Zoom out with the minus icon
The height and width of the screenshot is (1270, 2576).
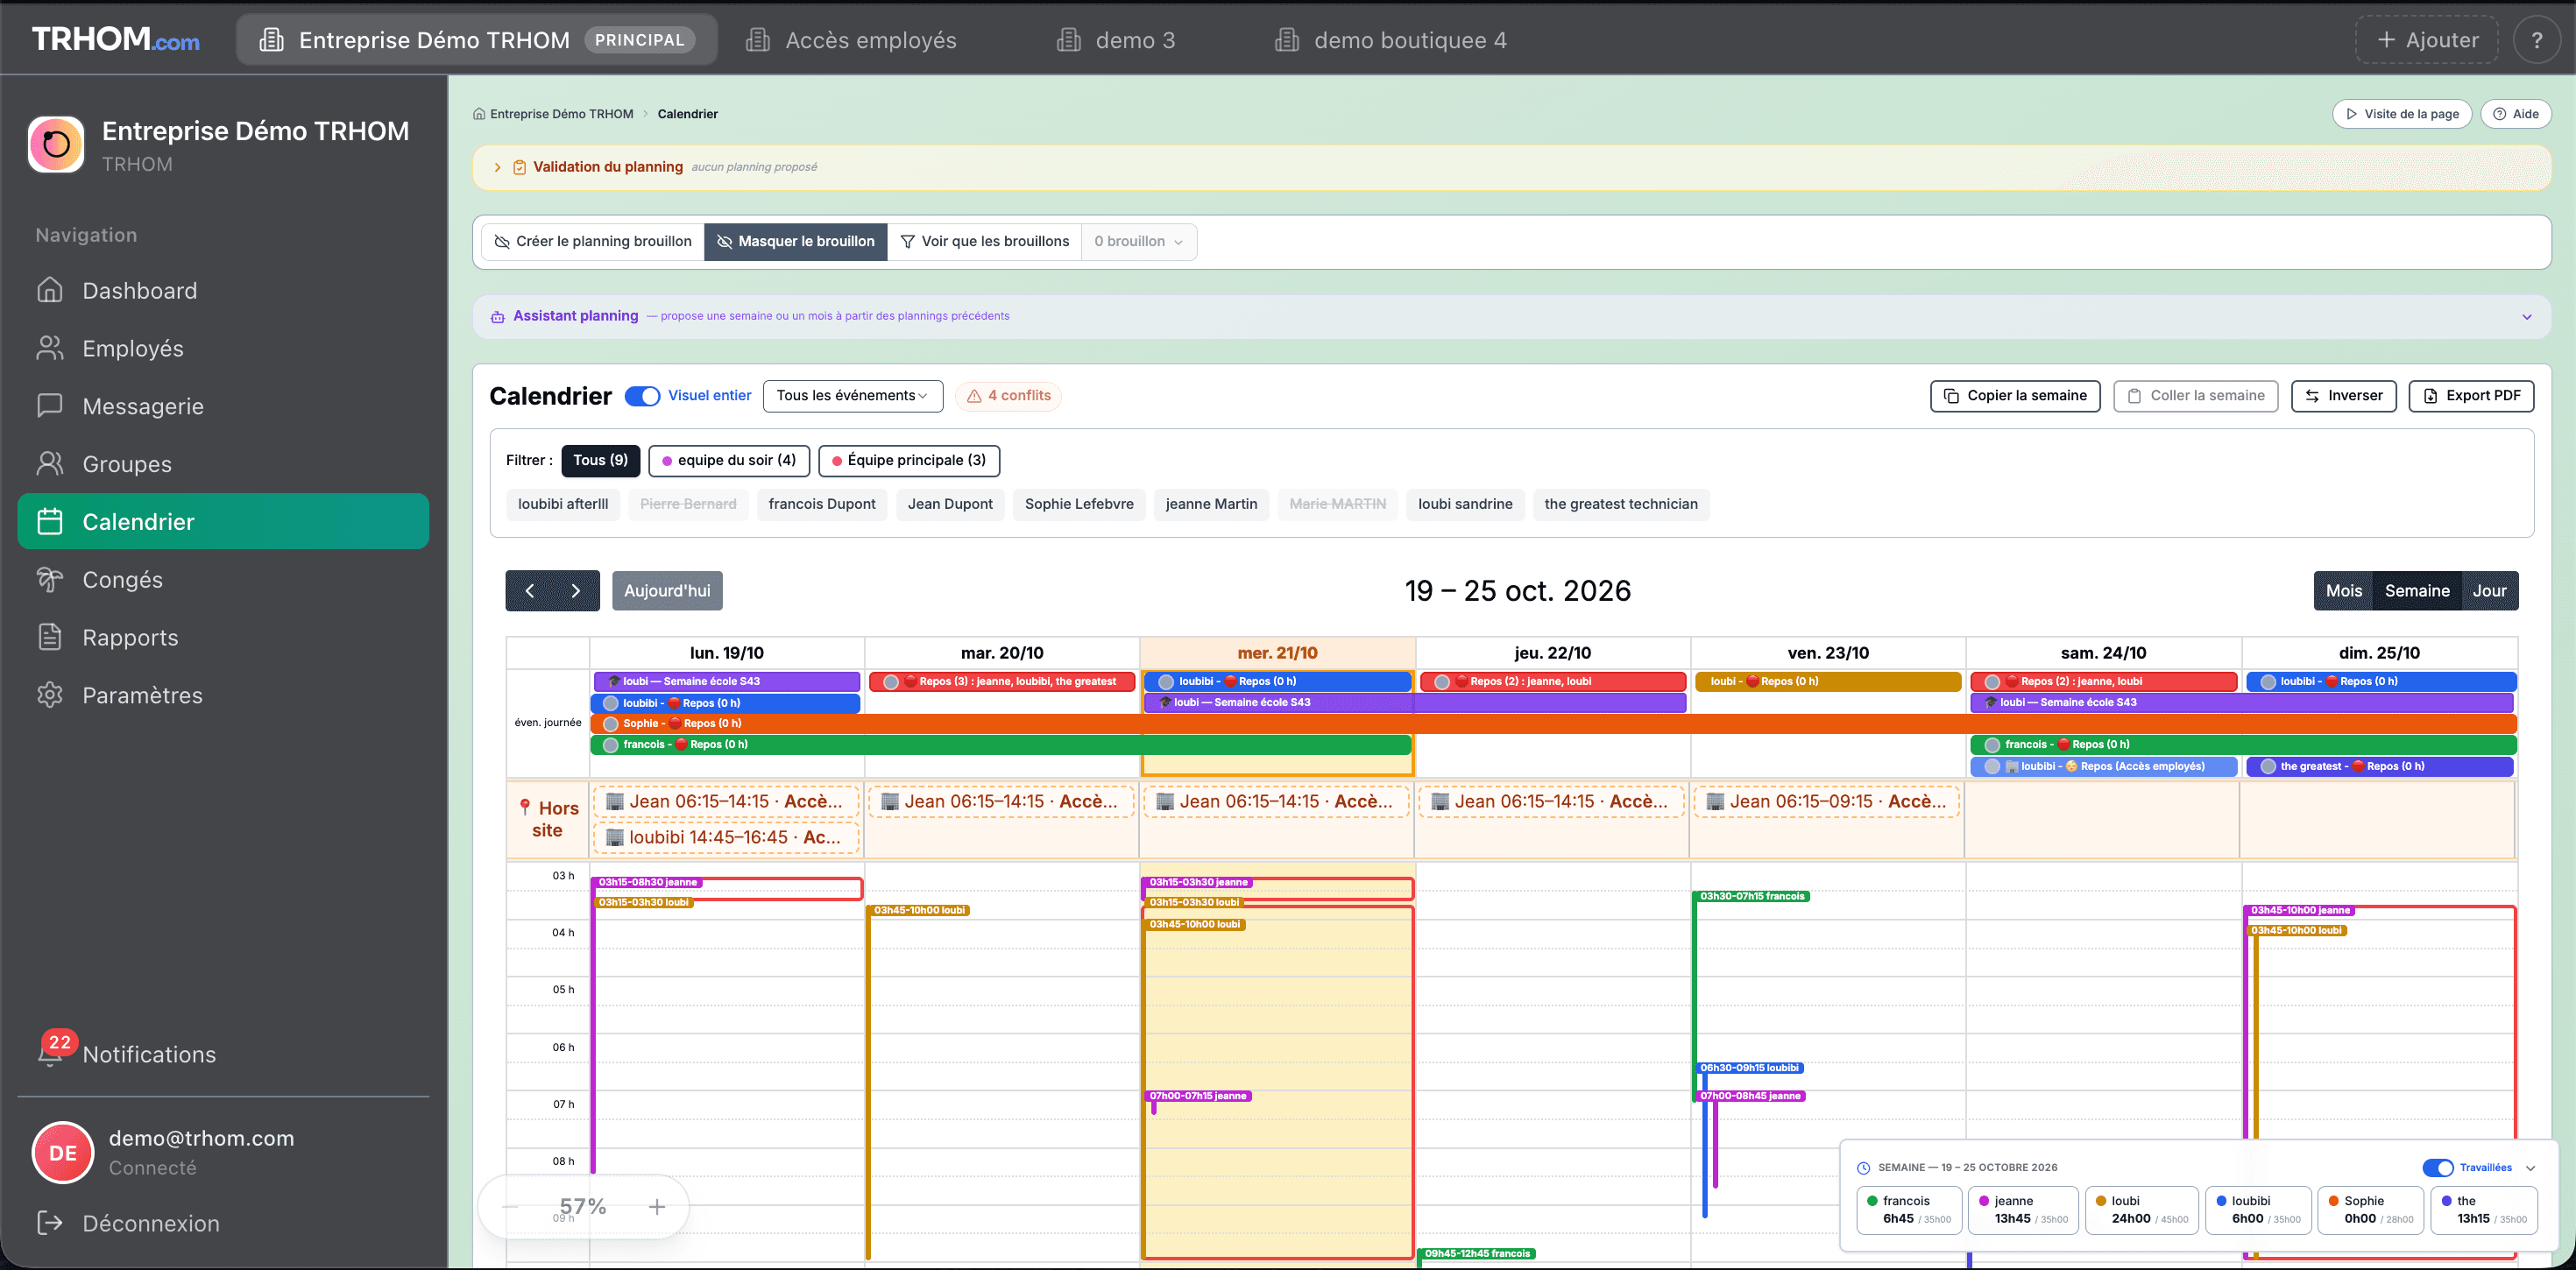point(510,1207)
